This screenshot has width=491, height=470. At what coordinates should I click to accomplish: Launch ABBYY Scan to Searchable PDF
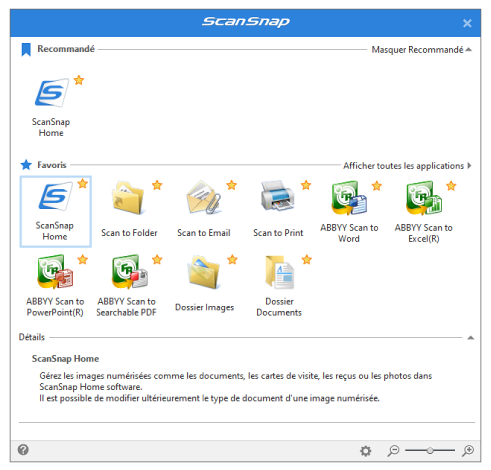click(x=127, y=285)
